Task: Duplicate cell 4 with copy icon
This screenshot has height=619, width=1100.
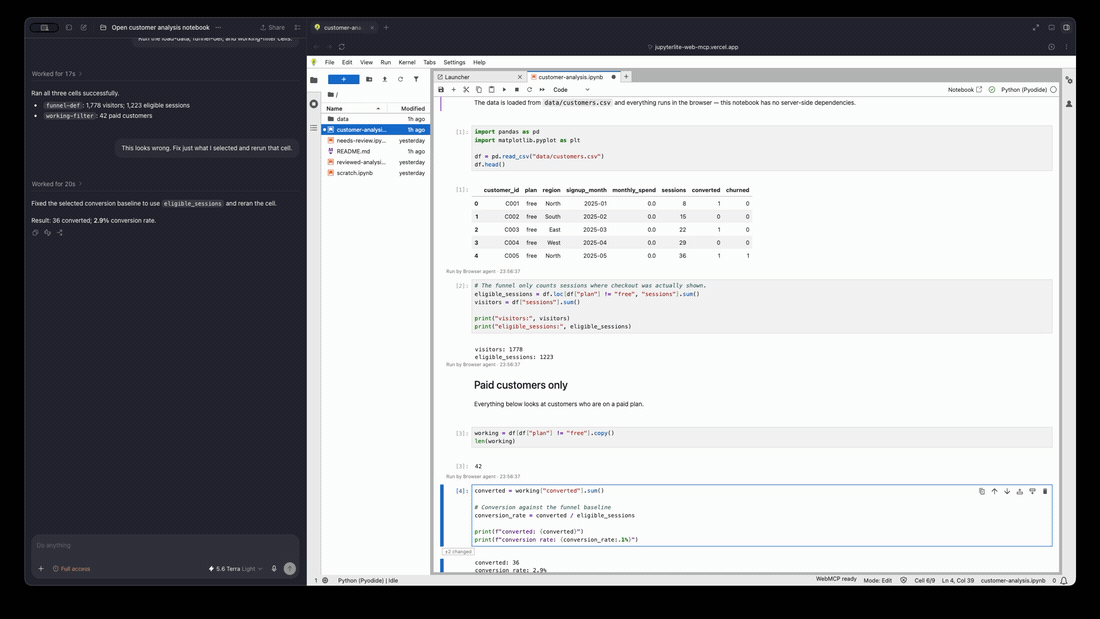Action: [x=981, y=491]
